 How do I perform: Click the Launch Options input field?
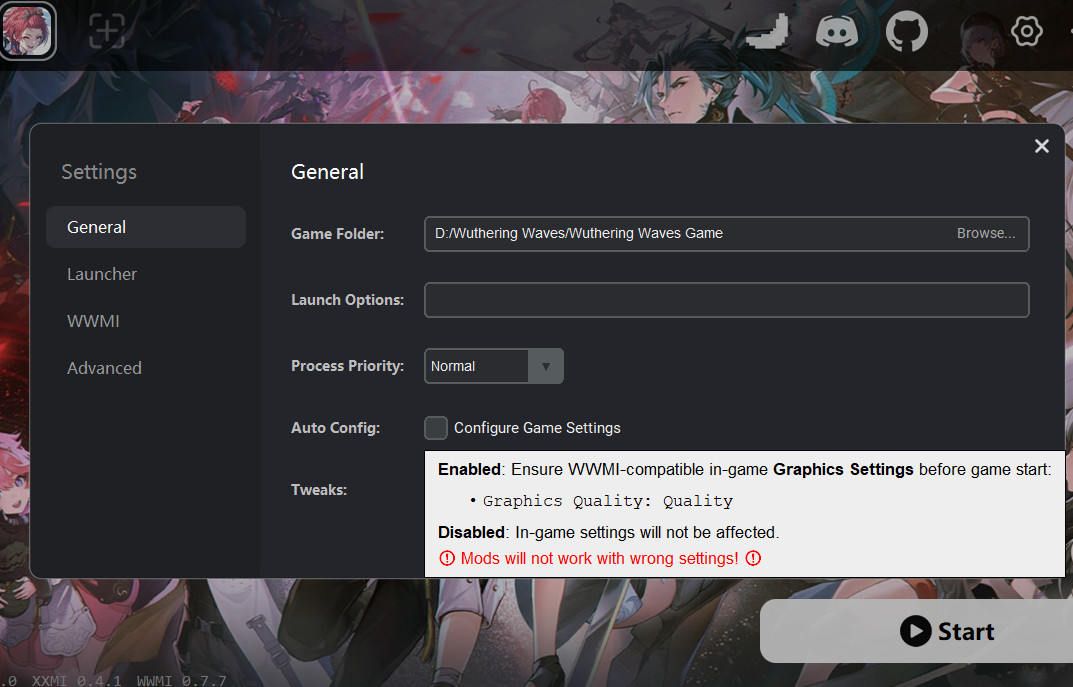tap(727, 299)
